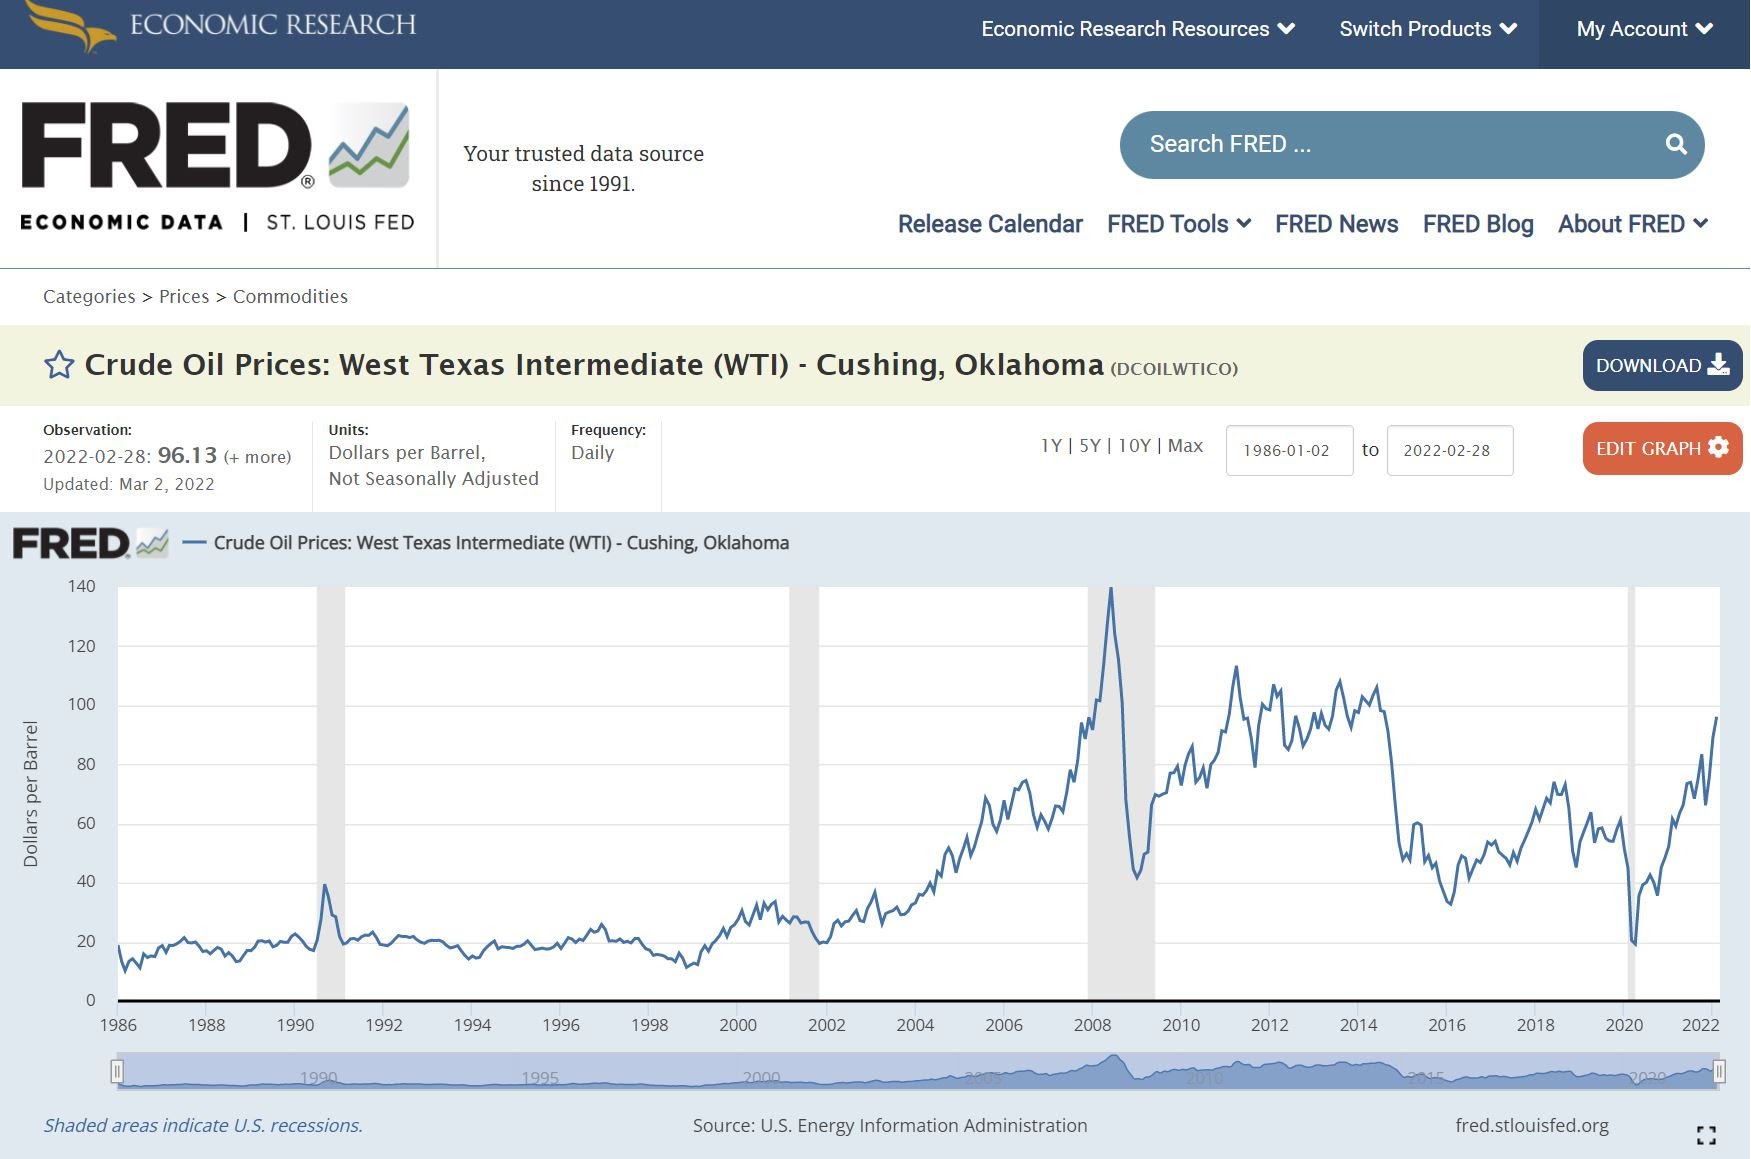Open the Release Calendar page
Image resolution: width=1751 pixels, height=1159 pixels.
click(990, 224)
